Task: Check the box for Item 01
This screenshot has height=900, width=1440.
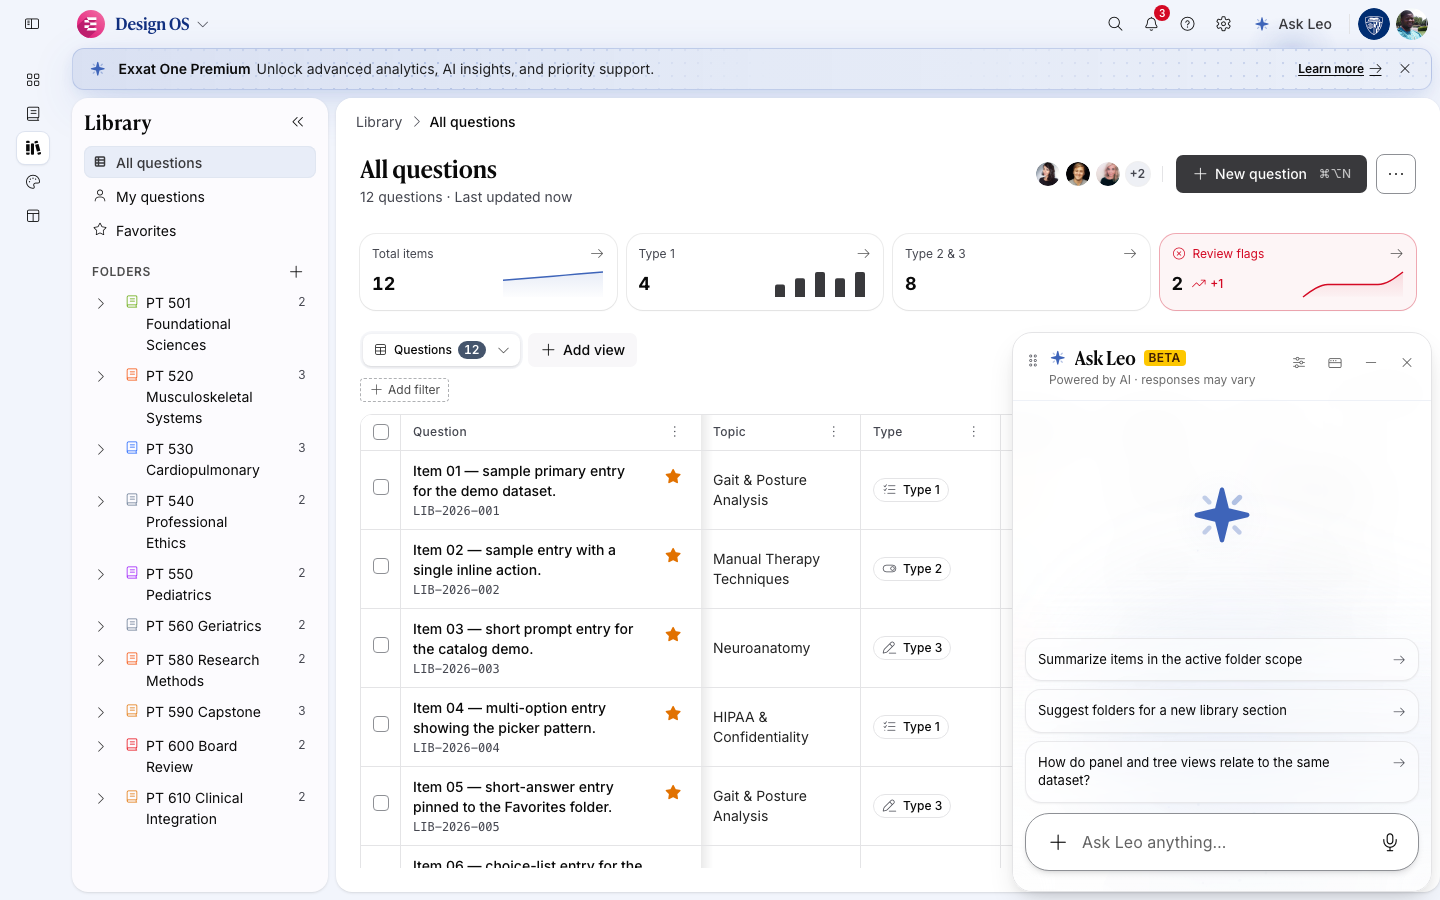Action: (x=381, y=487)
